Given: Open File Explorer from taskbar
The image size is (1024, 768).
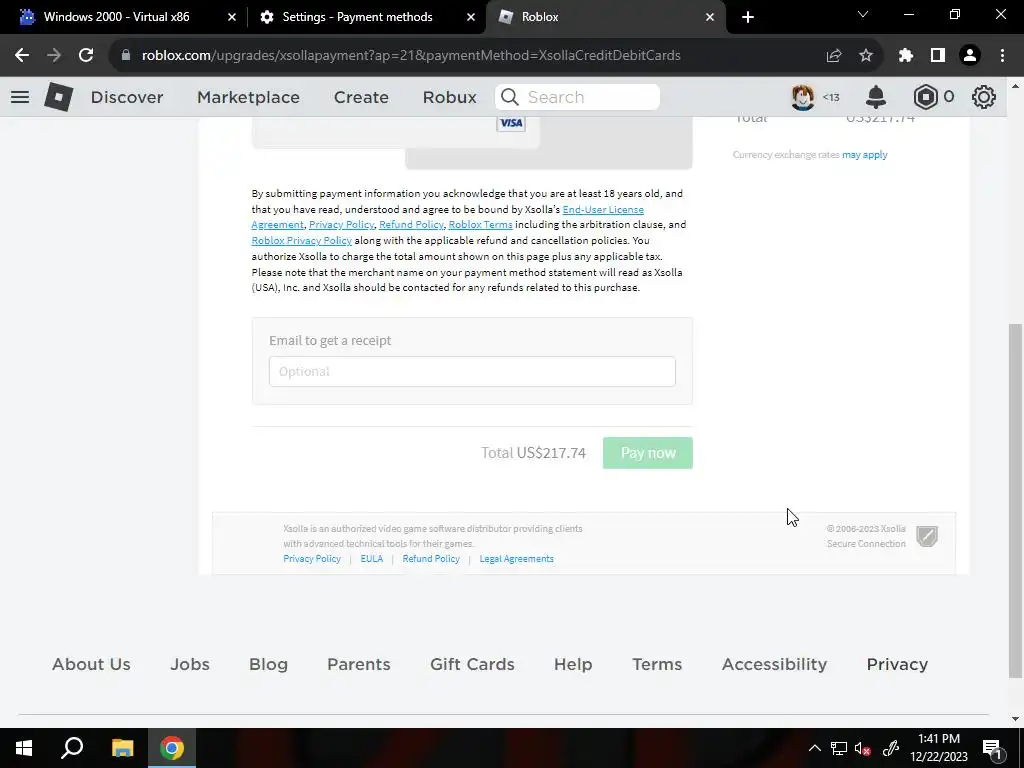Looking at the screenshot, I should [122, 748].
